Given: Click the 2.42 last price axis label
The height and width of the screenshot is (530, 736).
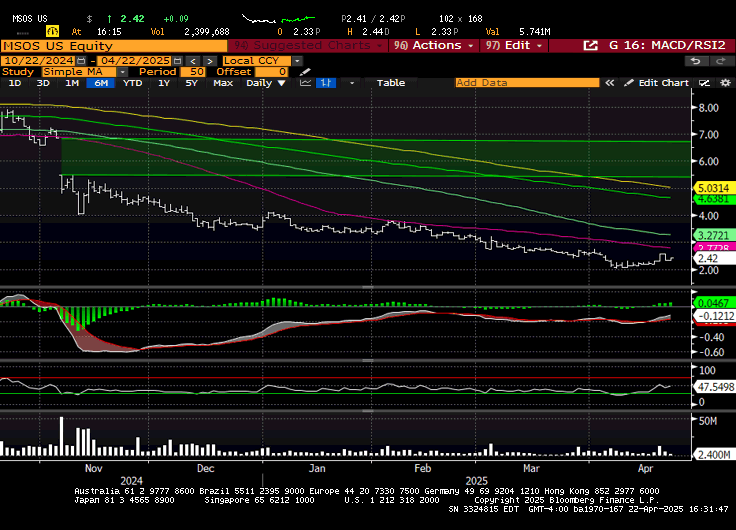Looking at the screenshot, I should (713, 259).
